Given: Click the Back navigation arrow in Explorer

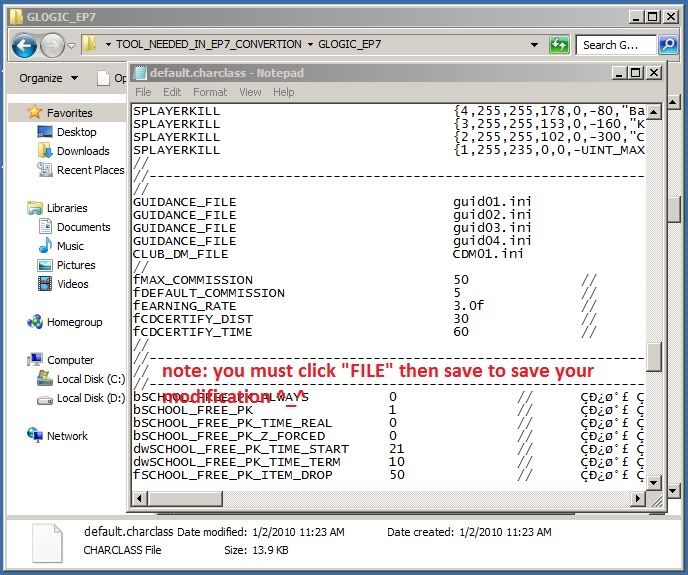Looking at the screenshot, I should (24, 45).
